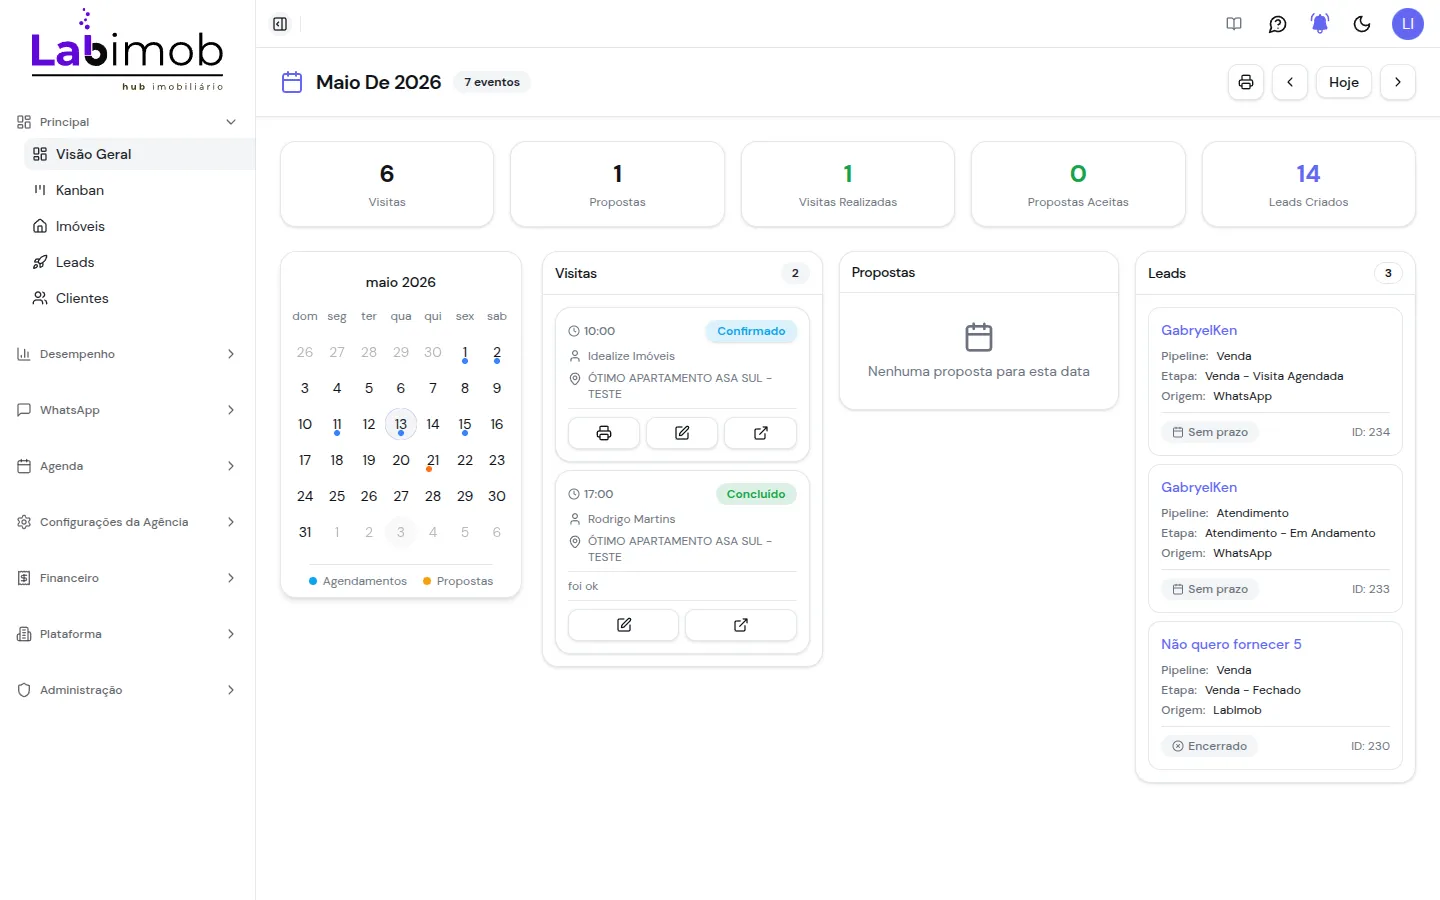Screen dimensions: 1440x900
Task: Click the Labimob logo
Action: coord(127,50)
